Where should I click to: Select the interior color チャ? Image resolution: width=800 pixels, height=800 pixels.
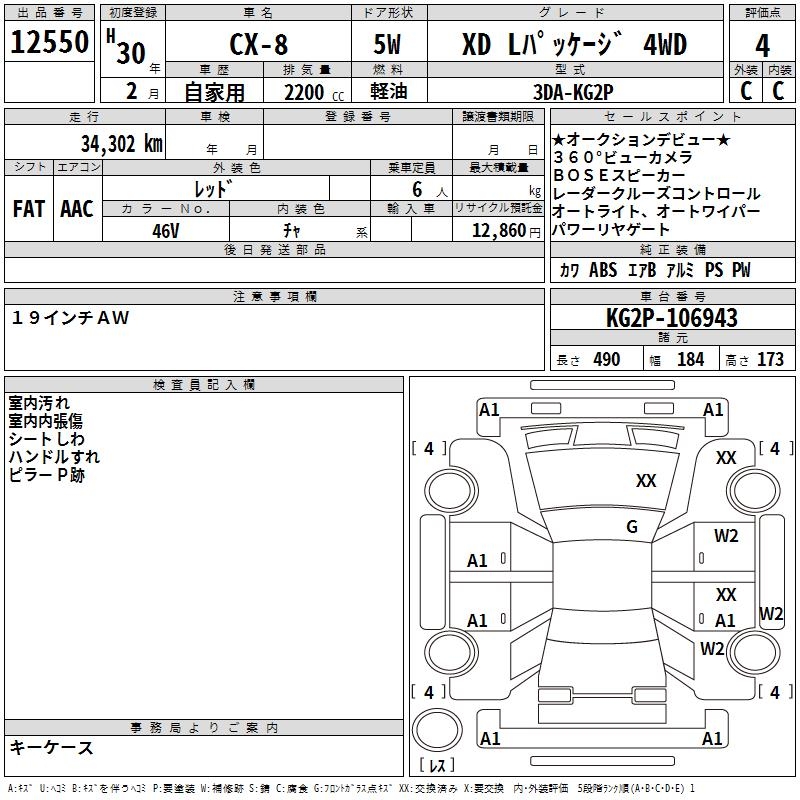point(292,231)
